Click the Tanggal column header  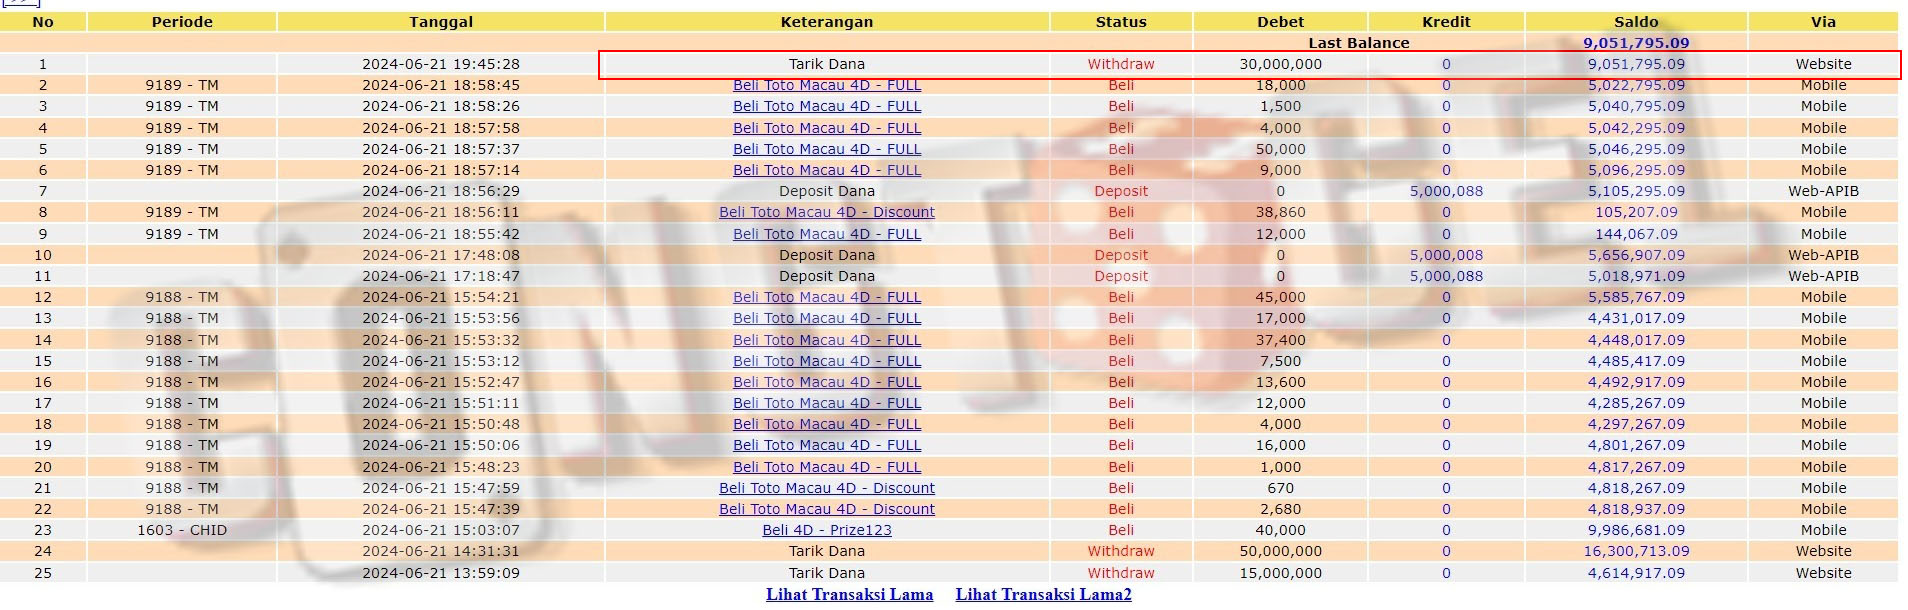point(440,22)
